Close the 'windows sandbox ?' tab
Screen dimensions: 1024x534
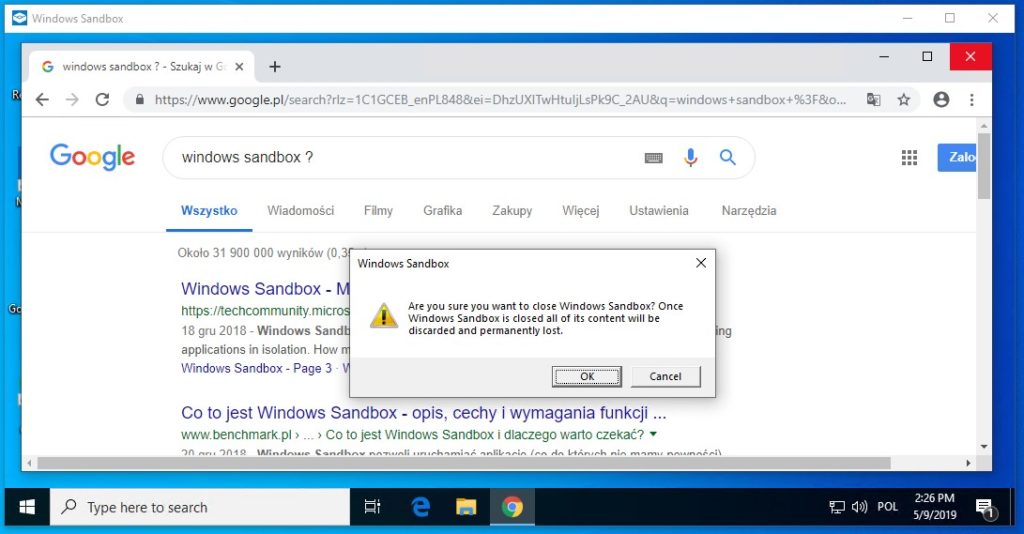tap(239, 67)
